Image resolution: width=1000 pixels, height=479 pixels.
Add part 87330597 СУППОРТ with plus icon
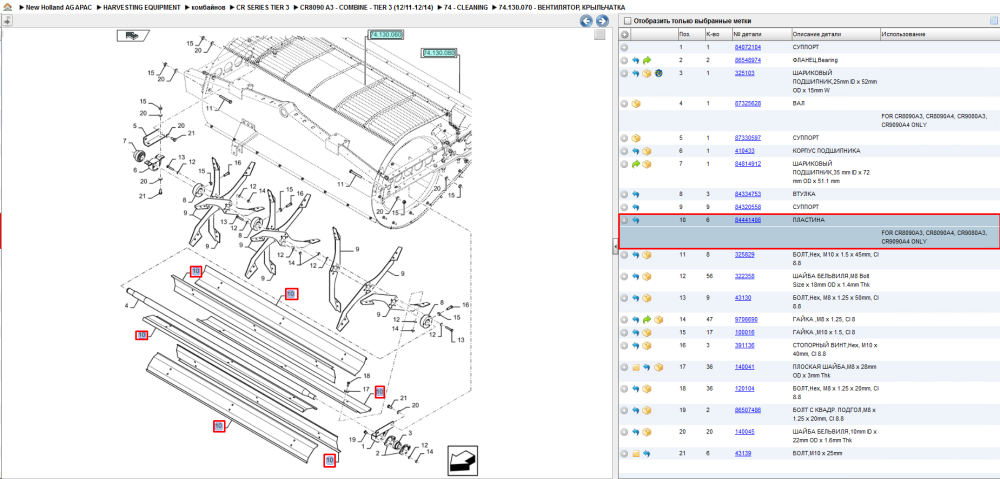click(x=624, y=138)
